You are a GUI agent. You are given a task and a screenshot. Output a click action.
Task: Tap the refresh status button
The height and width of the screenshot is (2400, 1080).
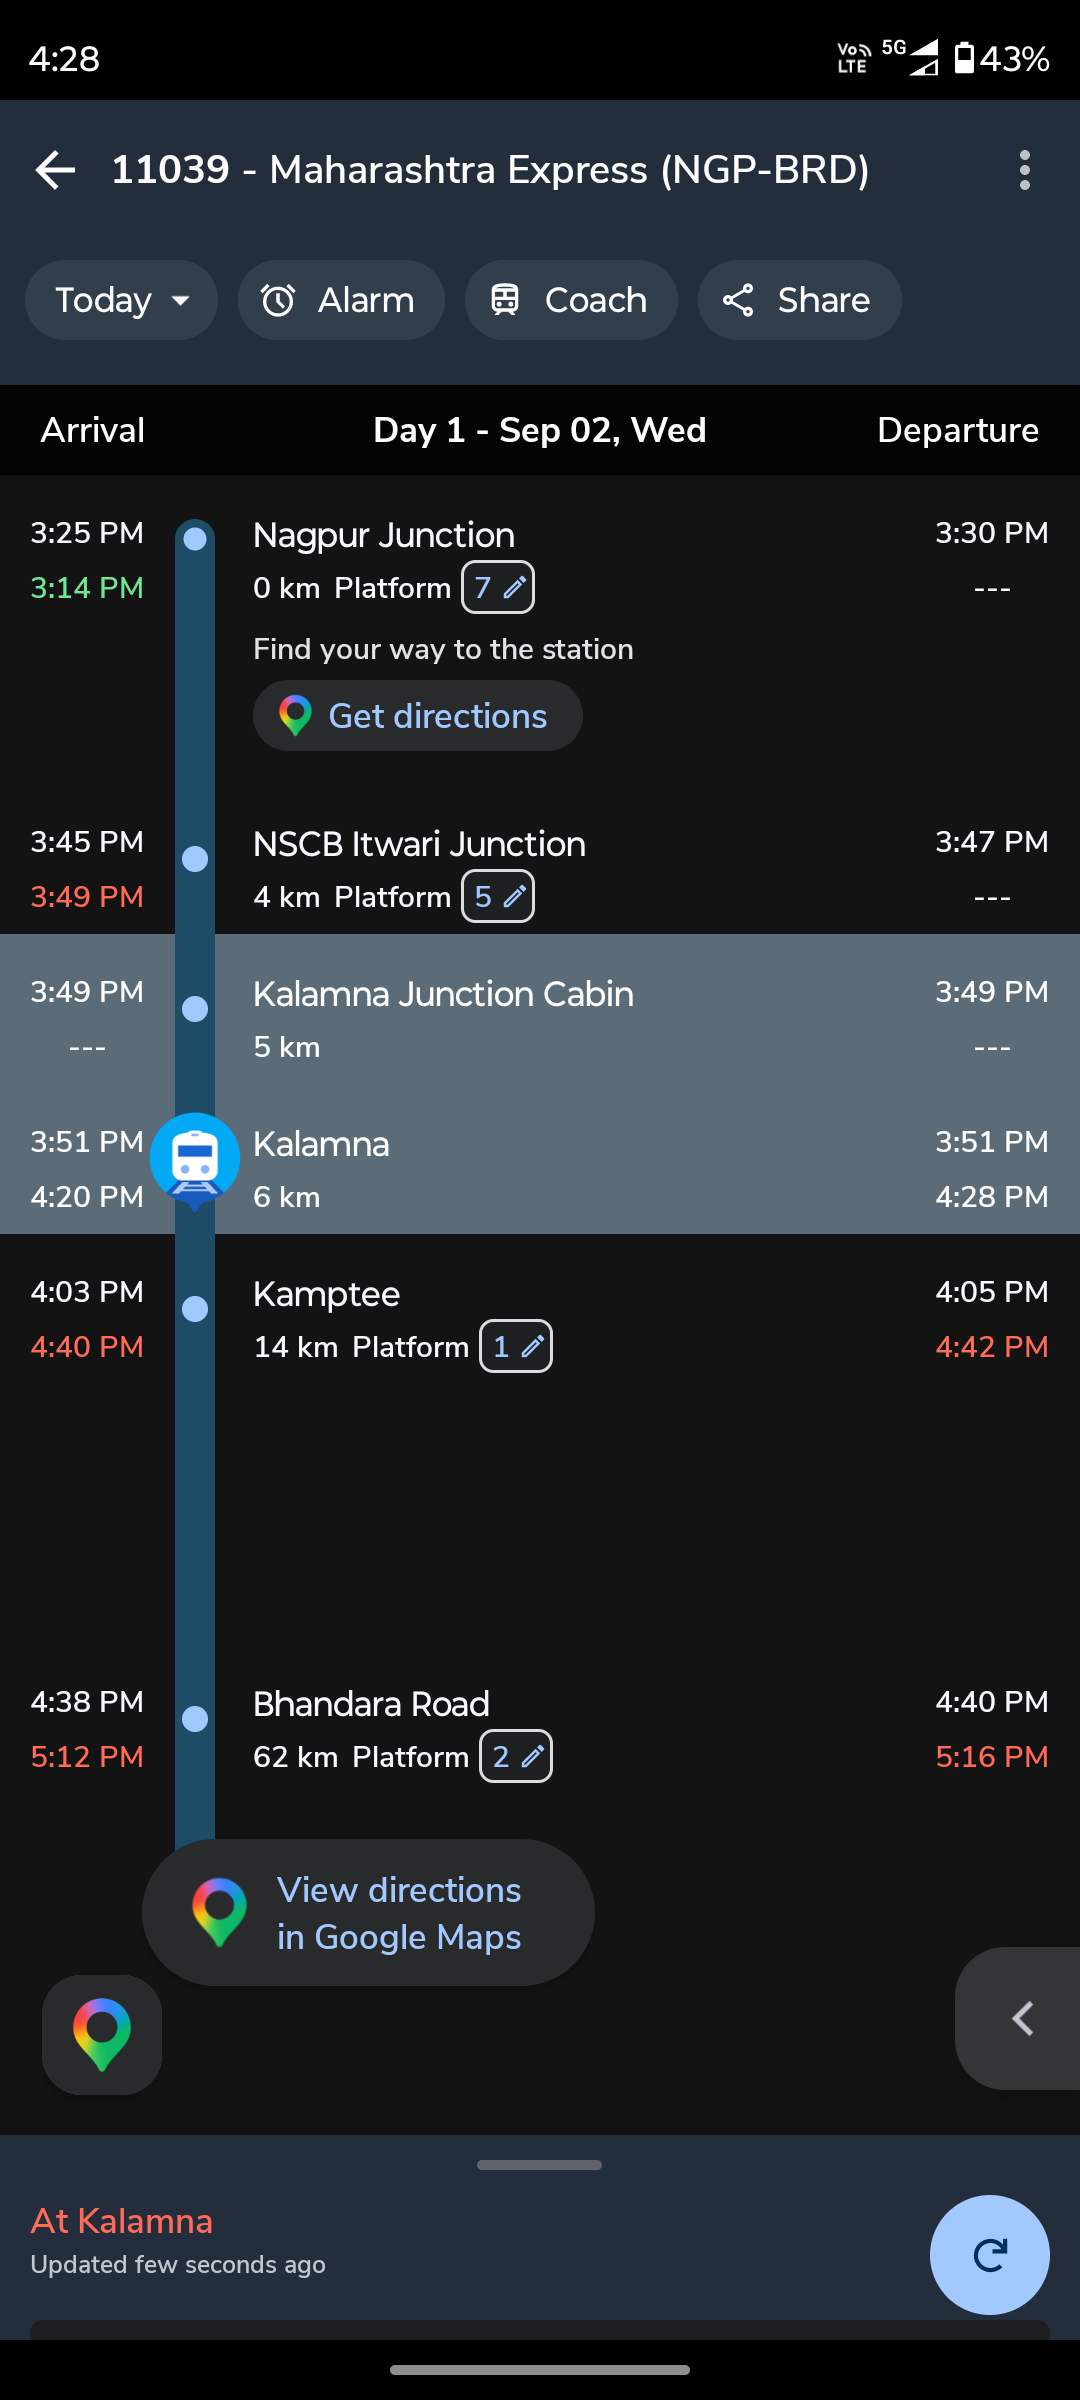[x=989, y=2254]
